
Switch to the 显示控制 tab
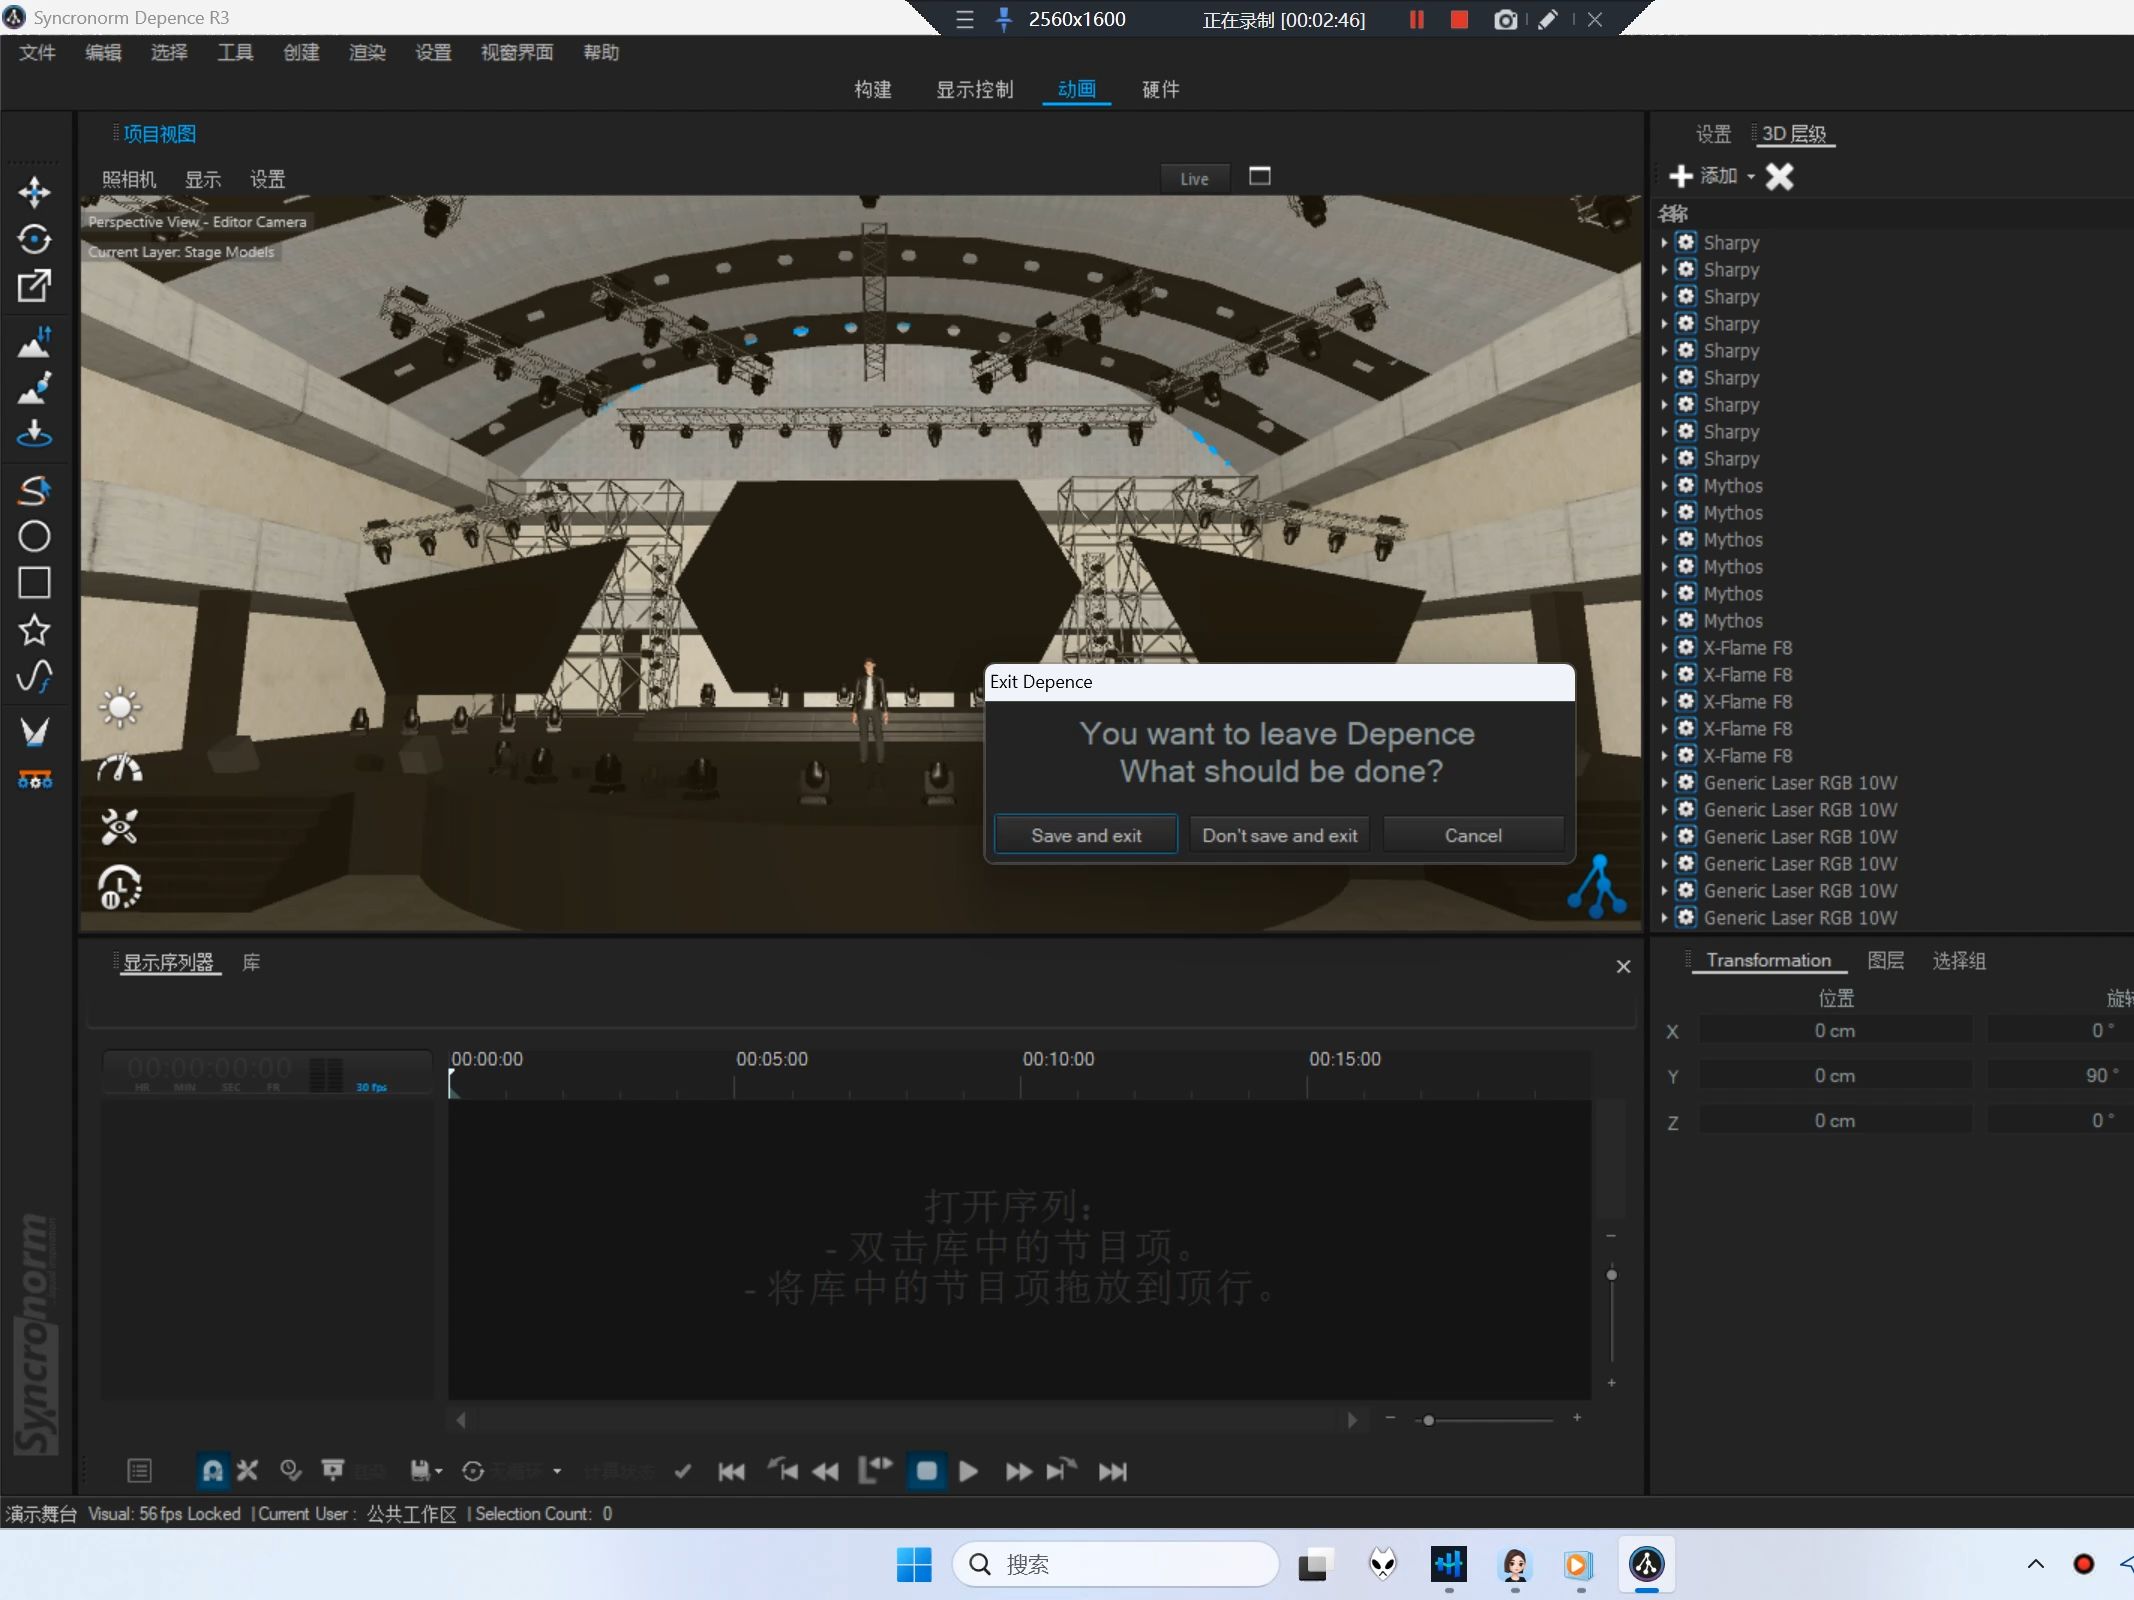point(974,90)
